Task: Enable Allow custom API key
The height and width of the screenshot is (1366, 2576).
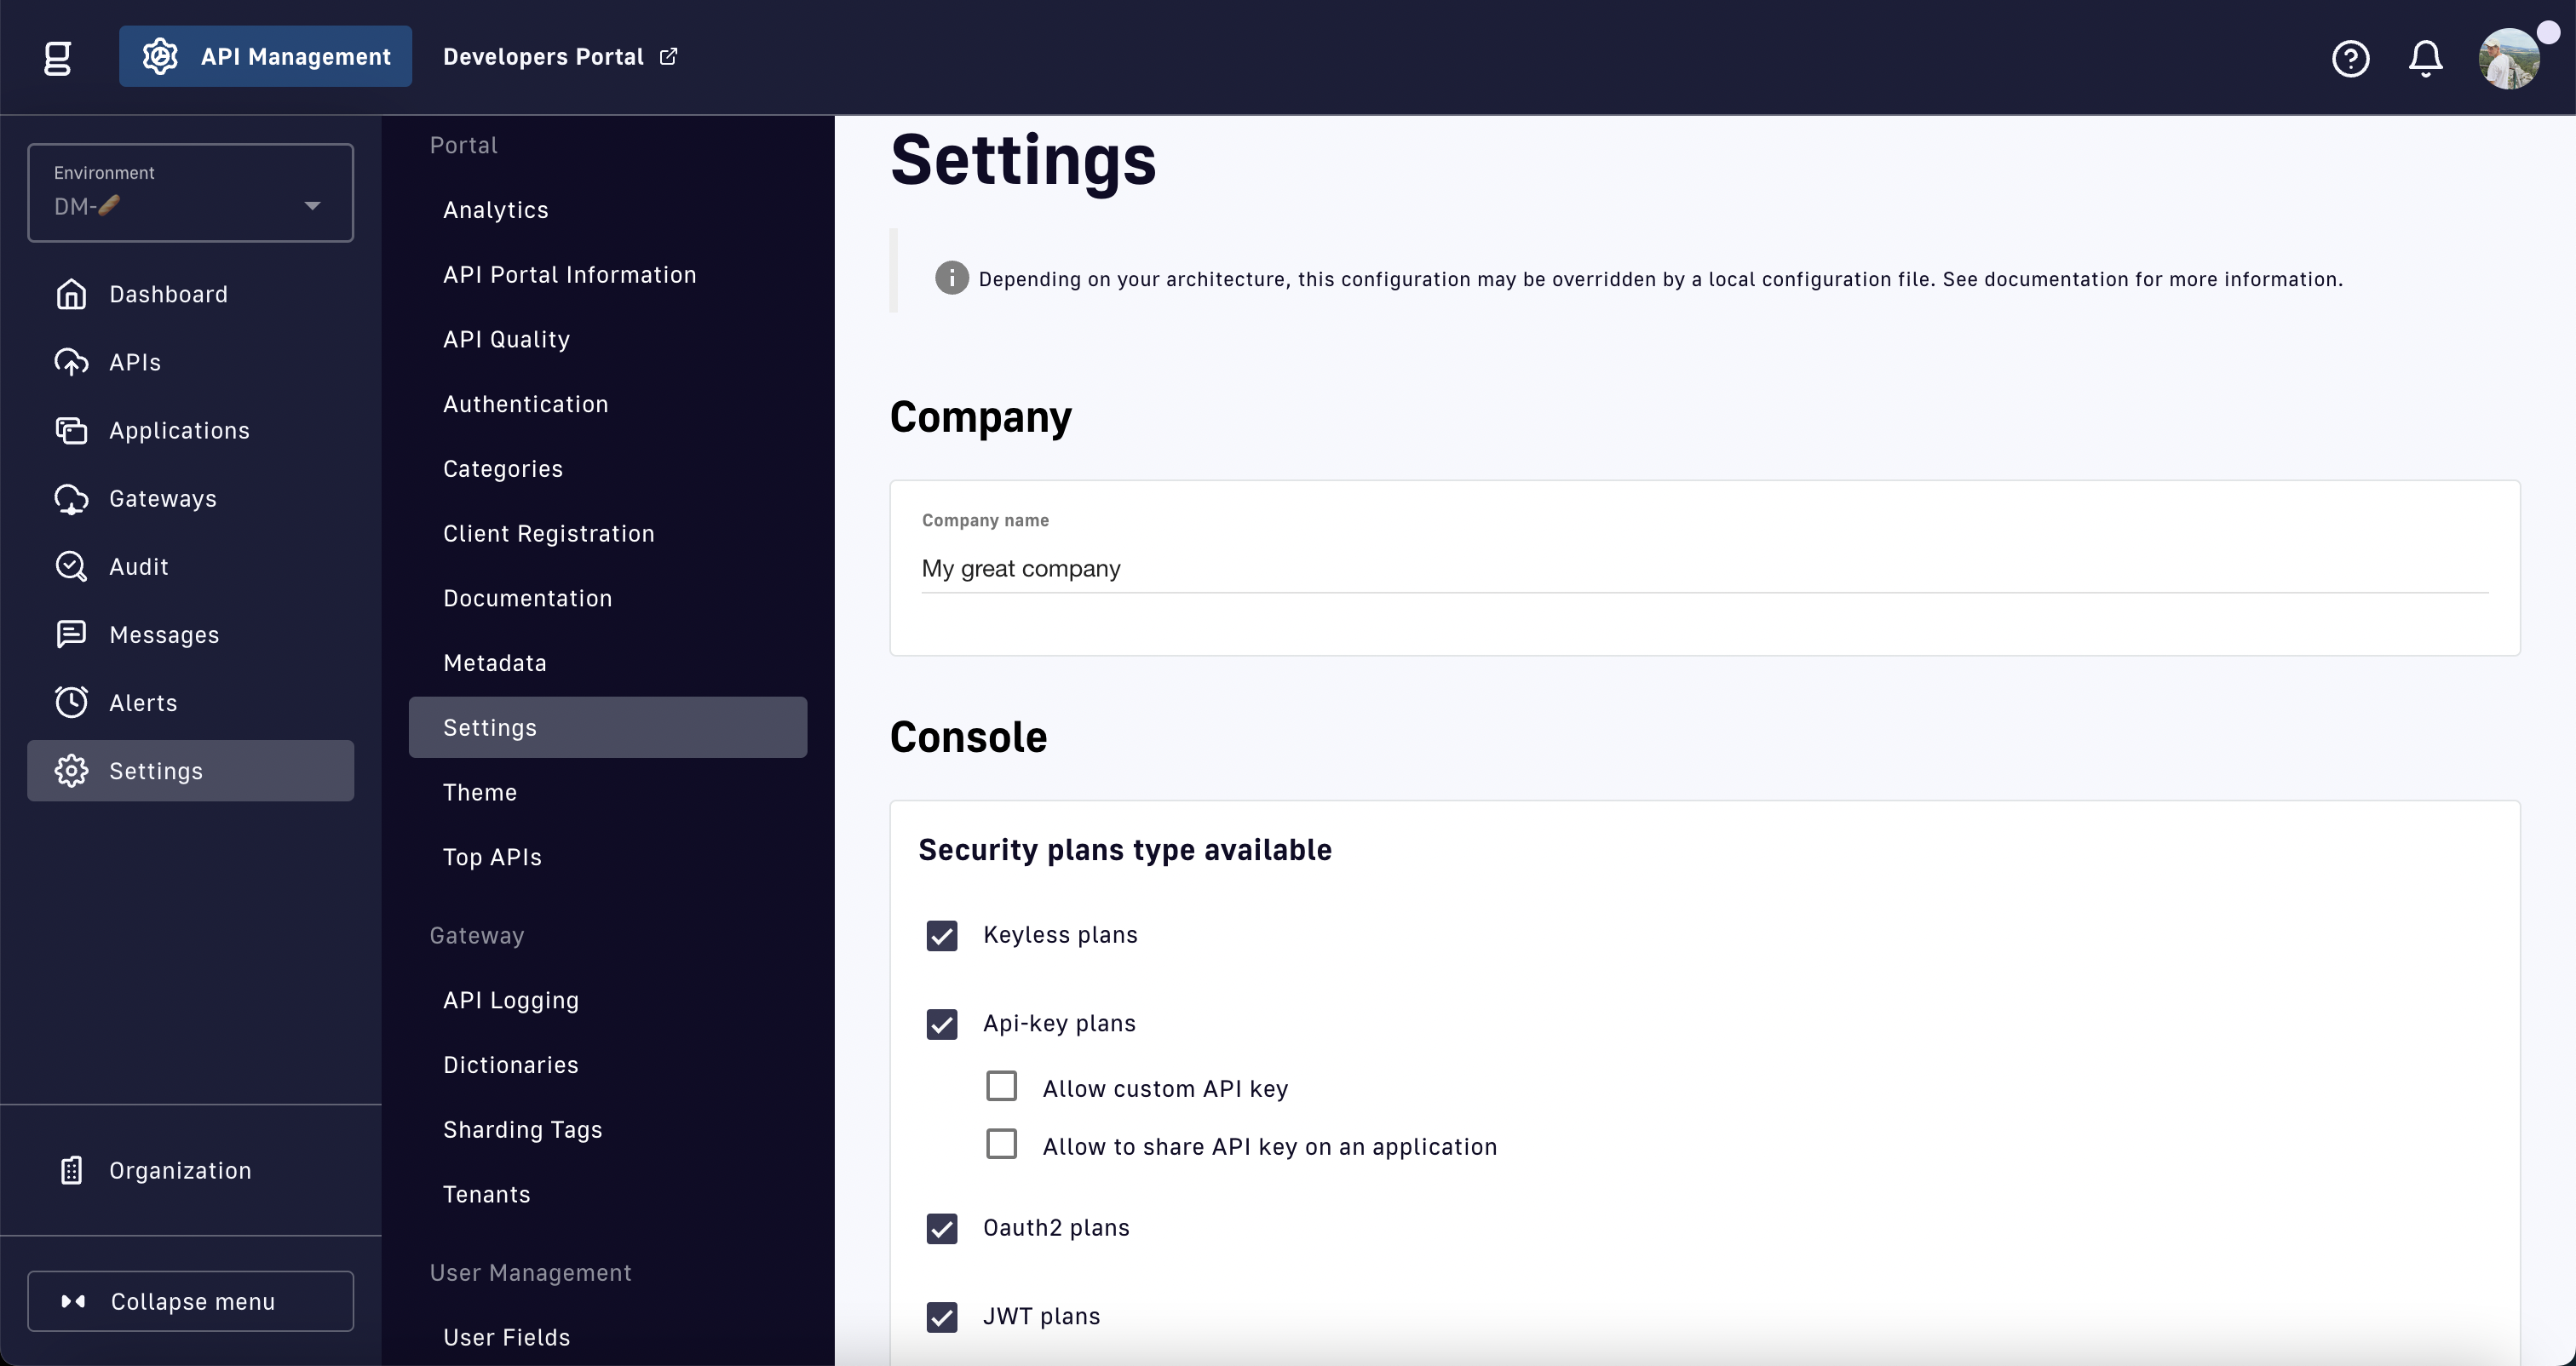Action: tap(1001, 1086)
